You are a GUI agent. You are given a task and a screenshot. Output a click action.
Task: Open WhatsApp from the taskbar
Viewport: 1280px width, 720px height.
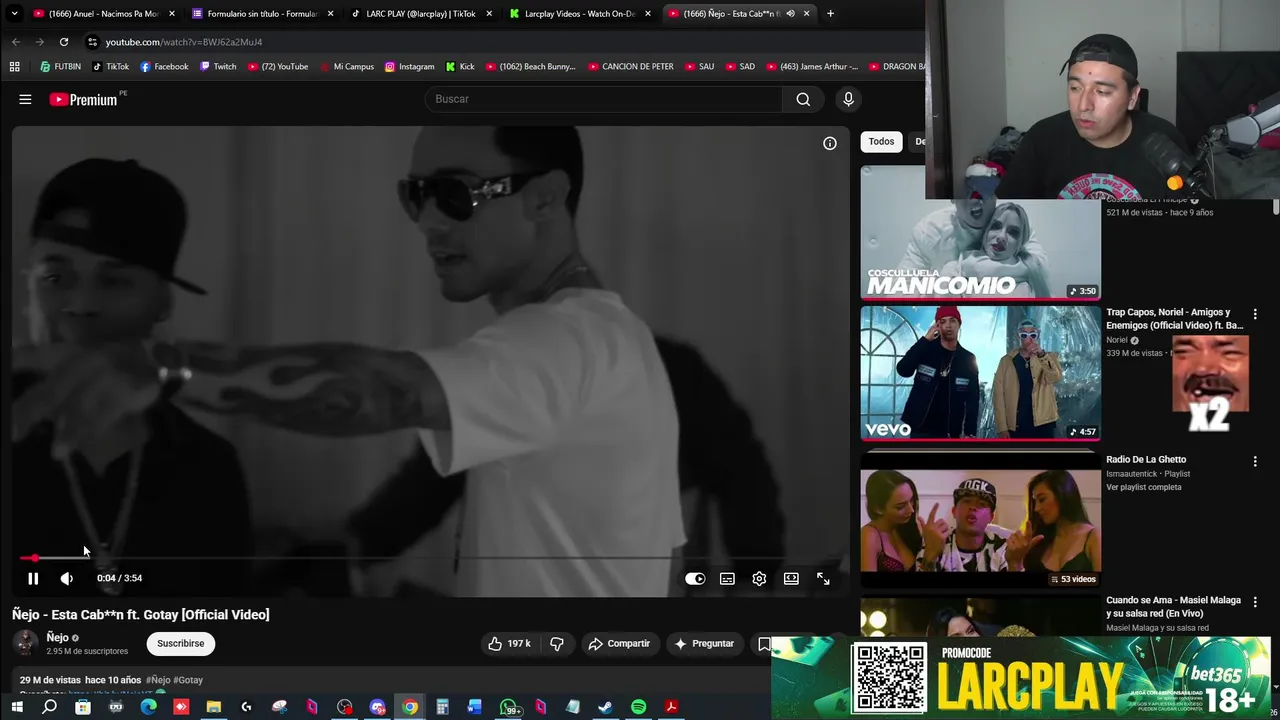(x=509, y=708)
